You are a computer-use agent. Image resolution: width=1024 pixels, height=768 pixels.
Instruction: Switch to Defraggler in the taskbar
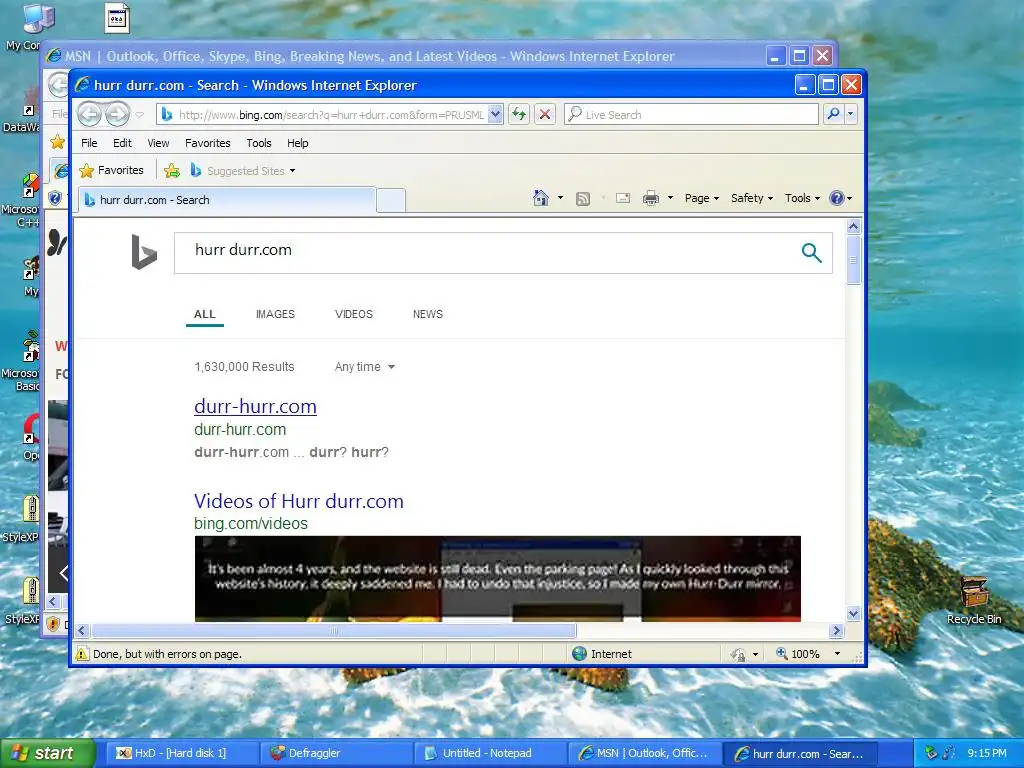(x=336, y=753)
